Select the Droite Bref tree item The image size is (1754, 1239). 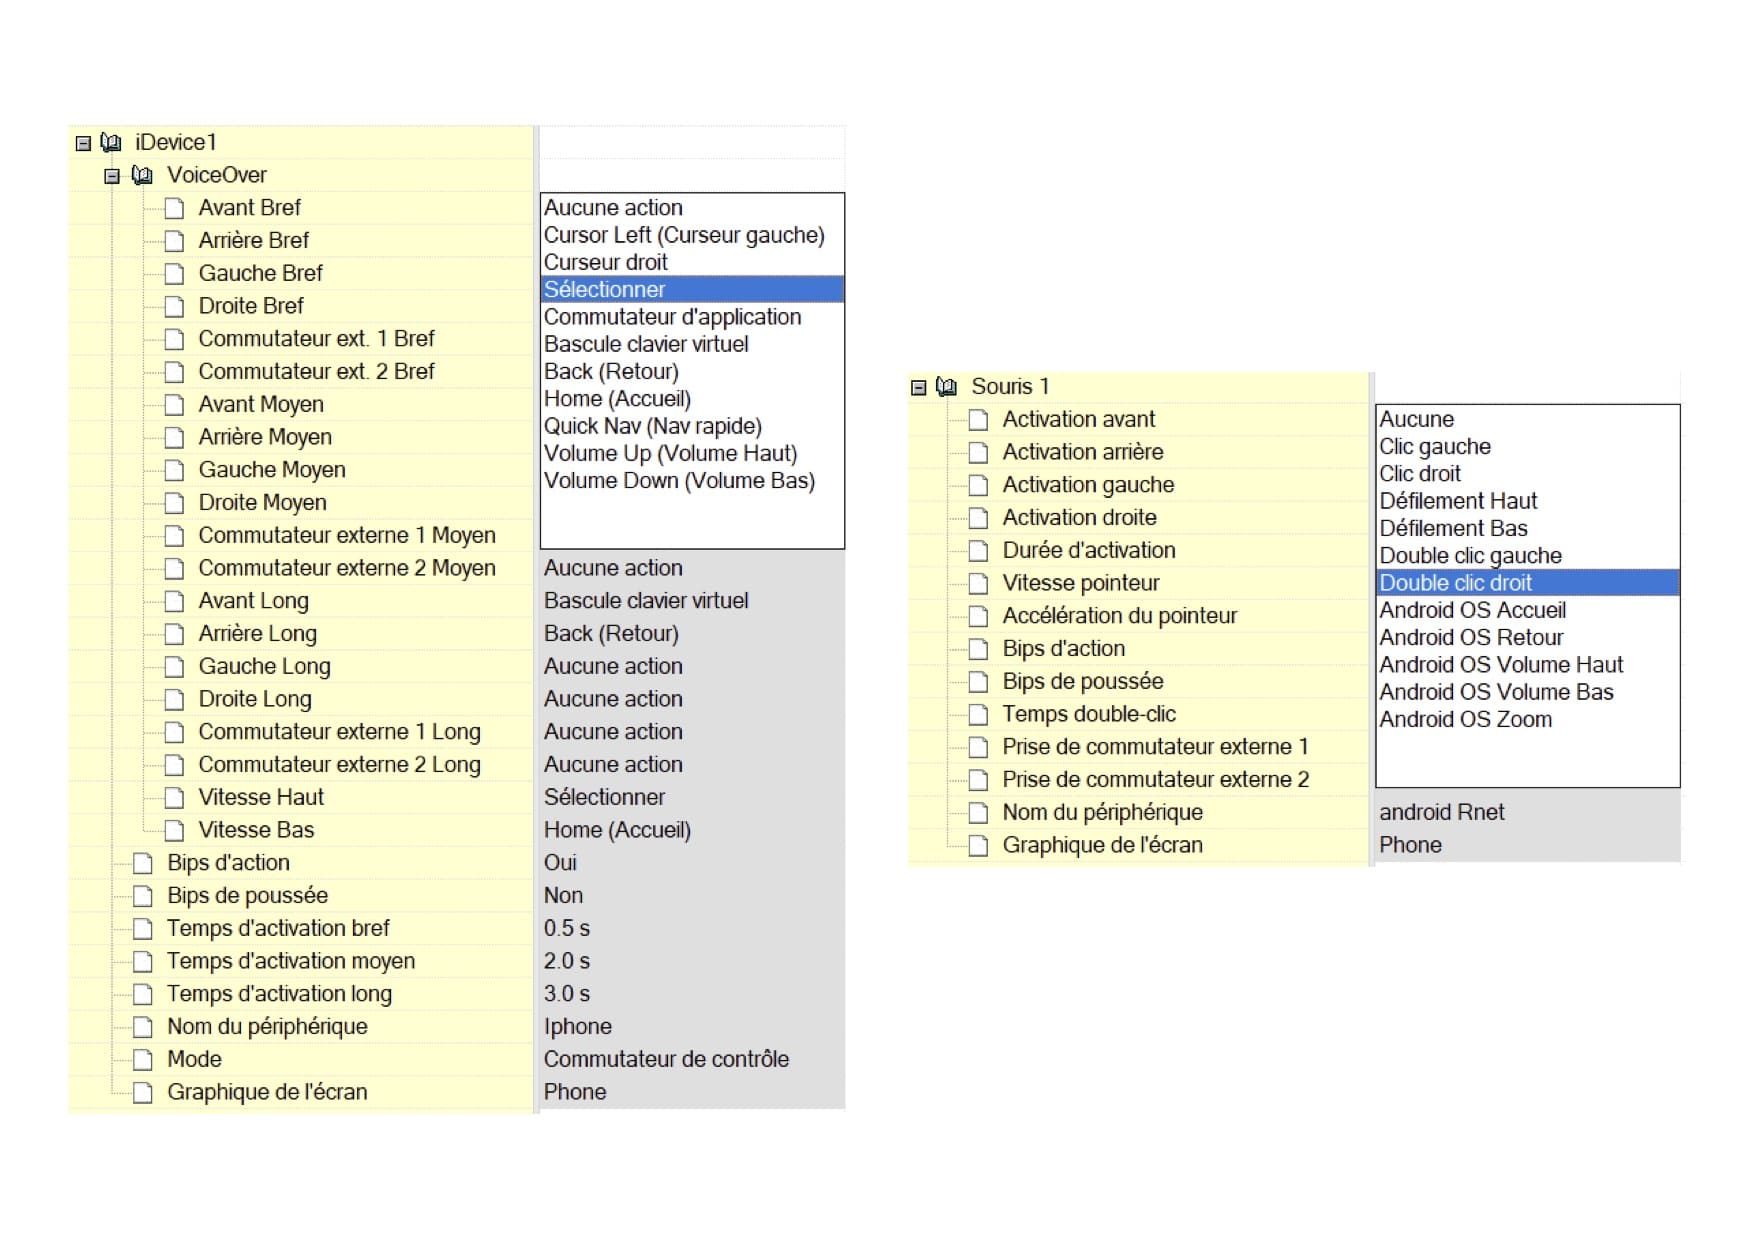(x=251, y=306)
